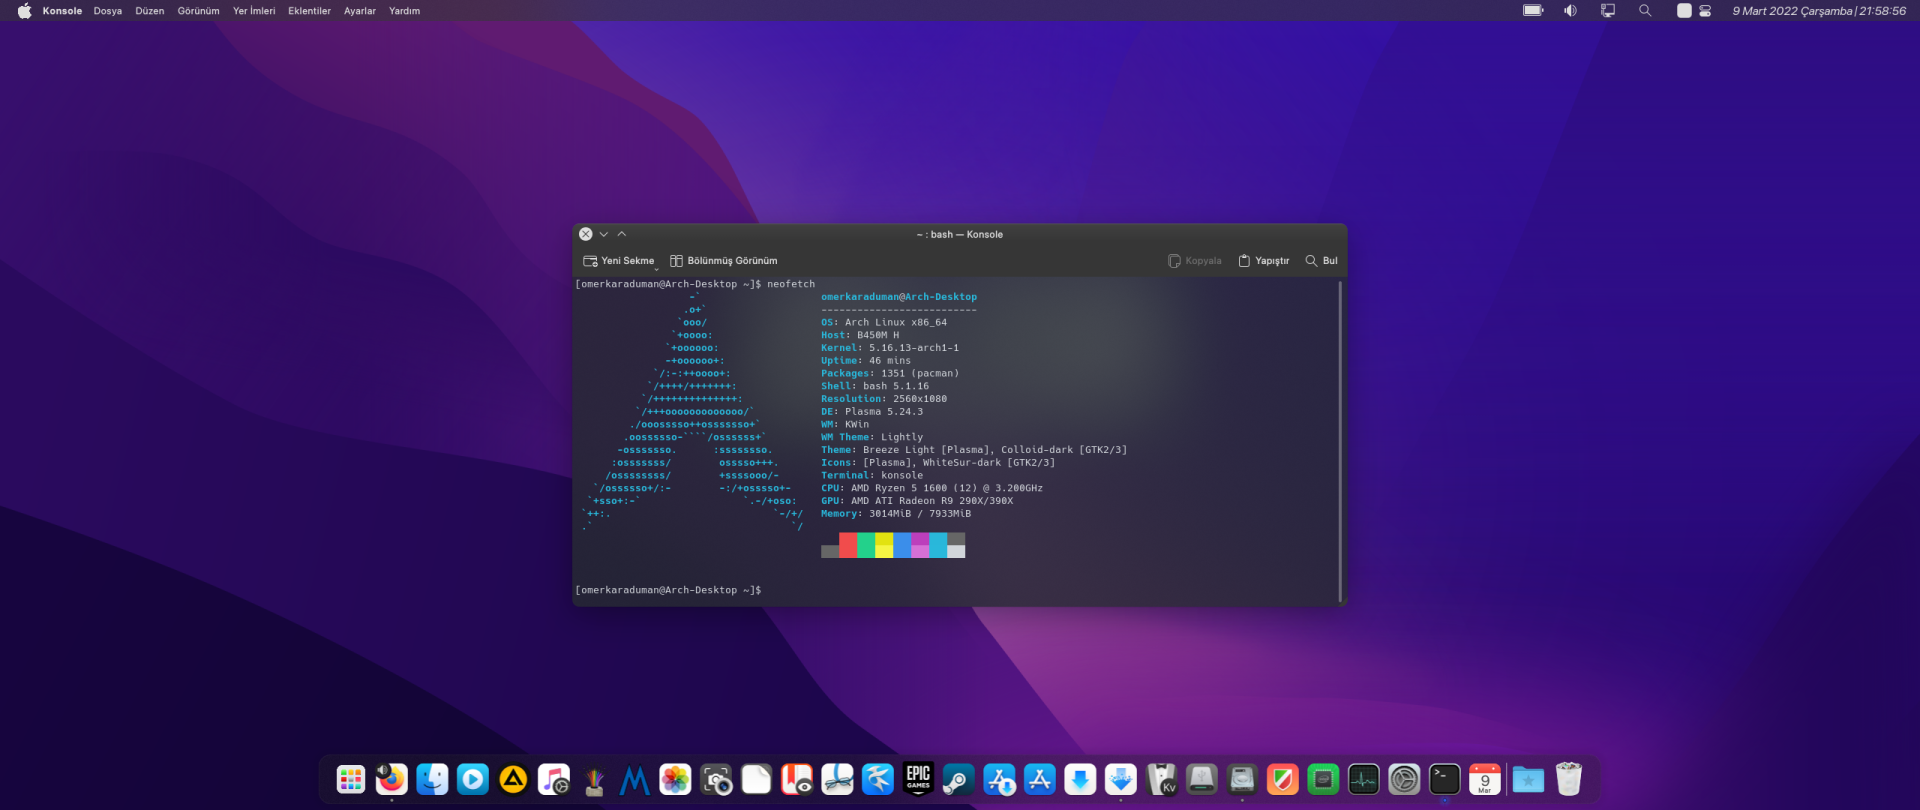The image size is (1920, 810).
Task: Open the activity monitor pulse-graph icon
Action: click(1364, 779)
